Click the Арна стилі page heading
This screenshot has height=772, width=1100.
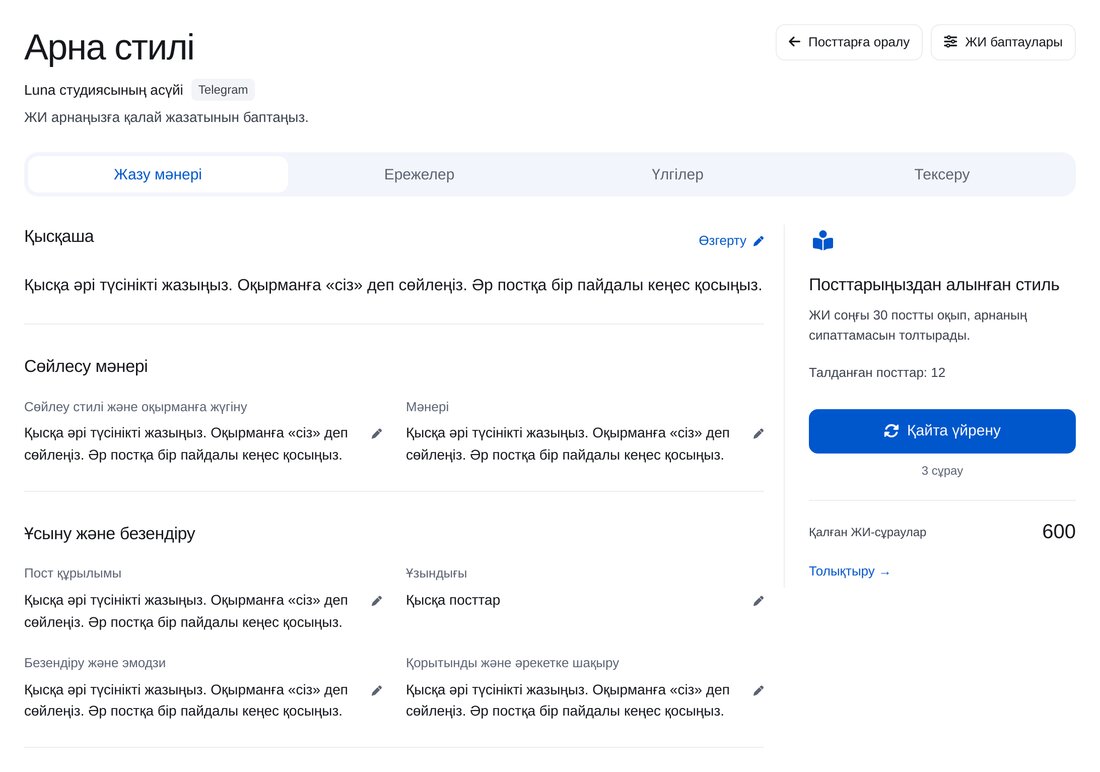(109, 48)
